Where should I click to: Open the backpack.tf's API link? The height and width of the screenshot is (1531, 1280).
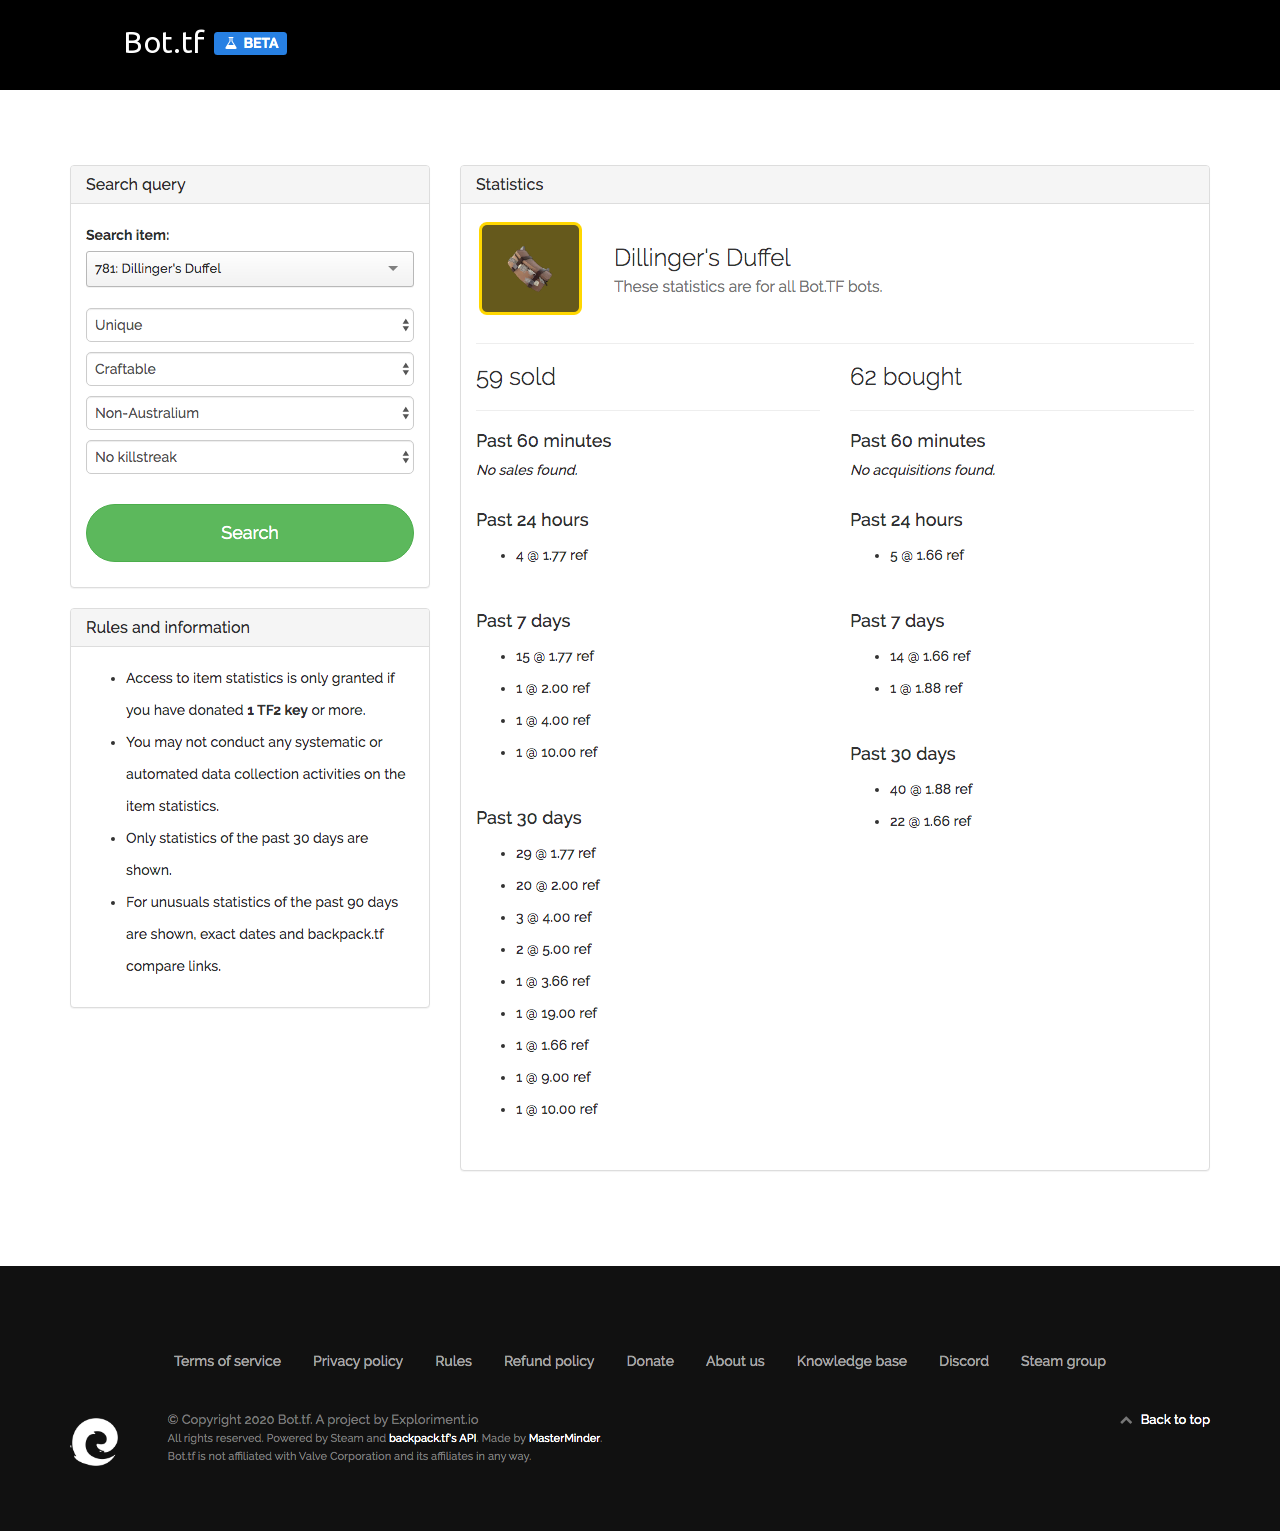tap(432, 1438)
